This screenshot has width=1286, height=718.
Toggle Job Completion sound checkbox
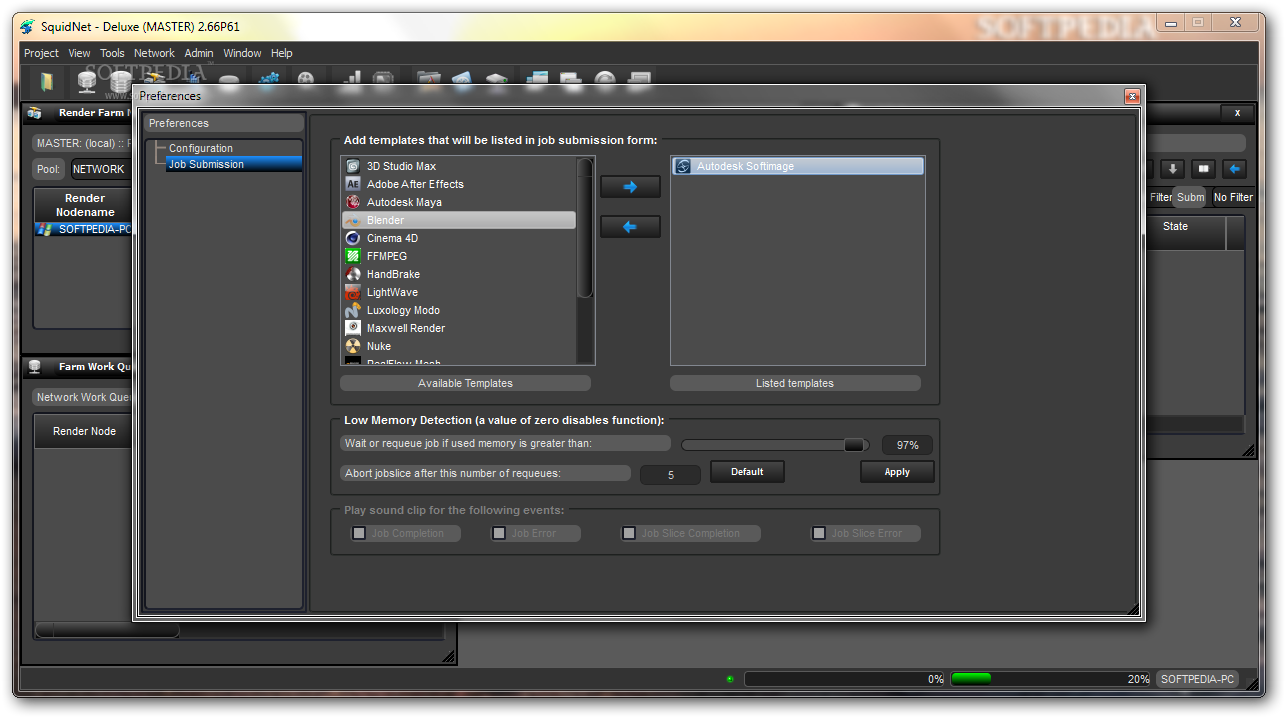(359, 533)
